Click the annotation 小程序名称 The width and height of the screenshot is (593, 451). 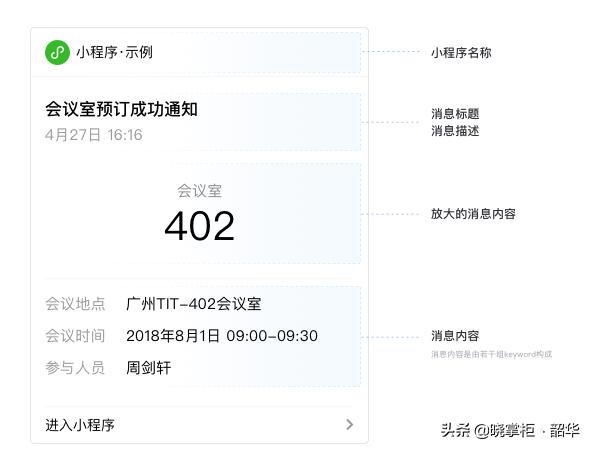[461, 53]
